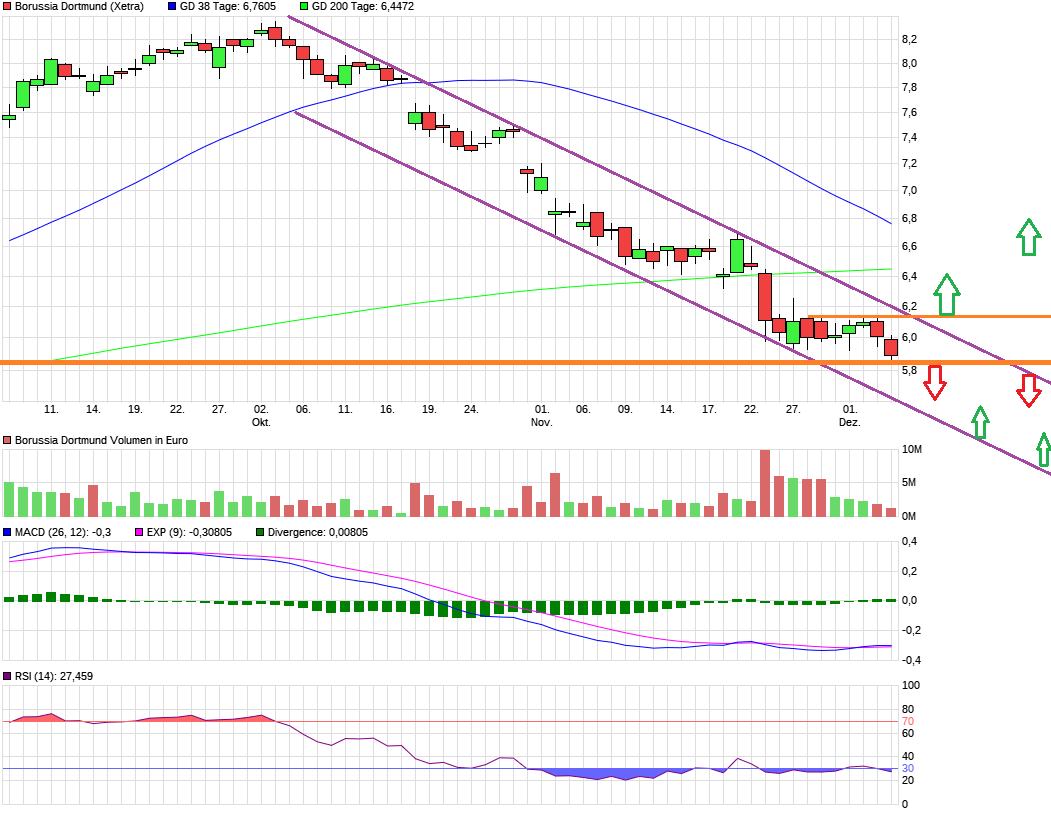Select the 'Borussia Dortmund (Xetra)' legend label
The width and height of the screenshot is (1051, 814).
coord(79,6)
